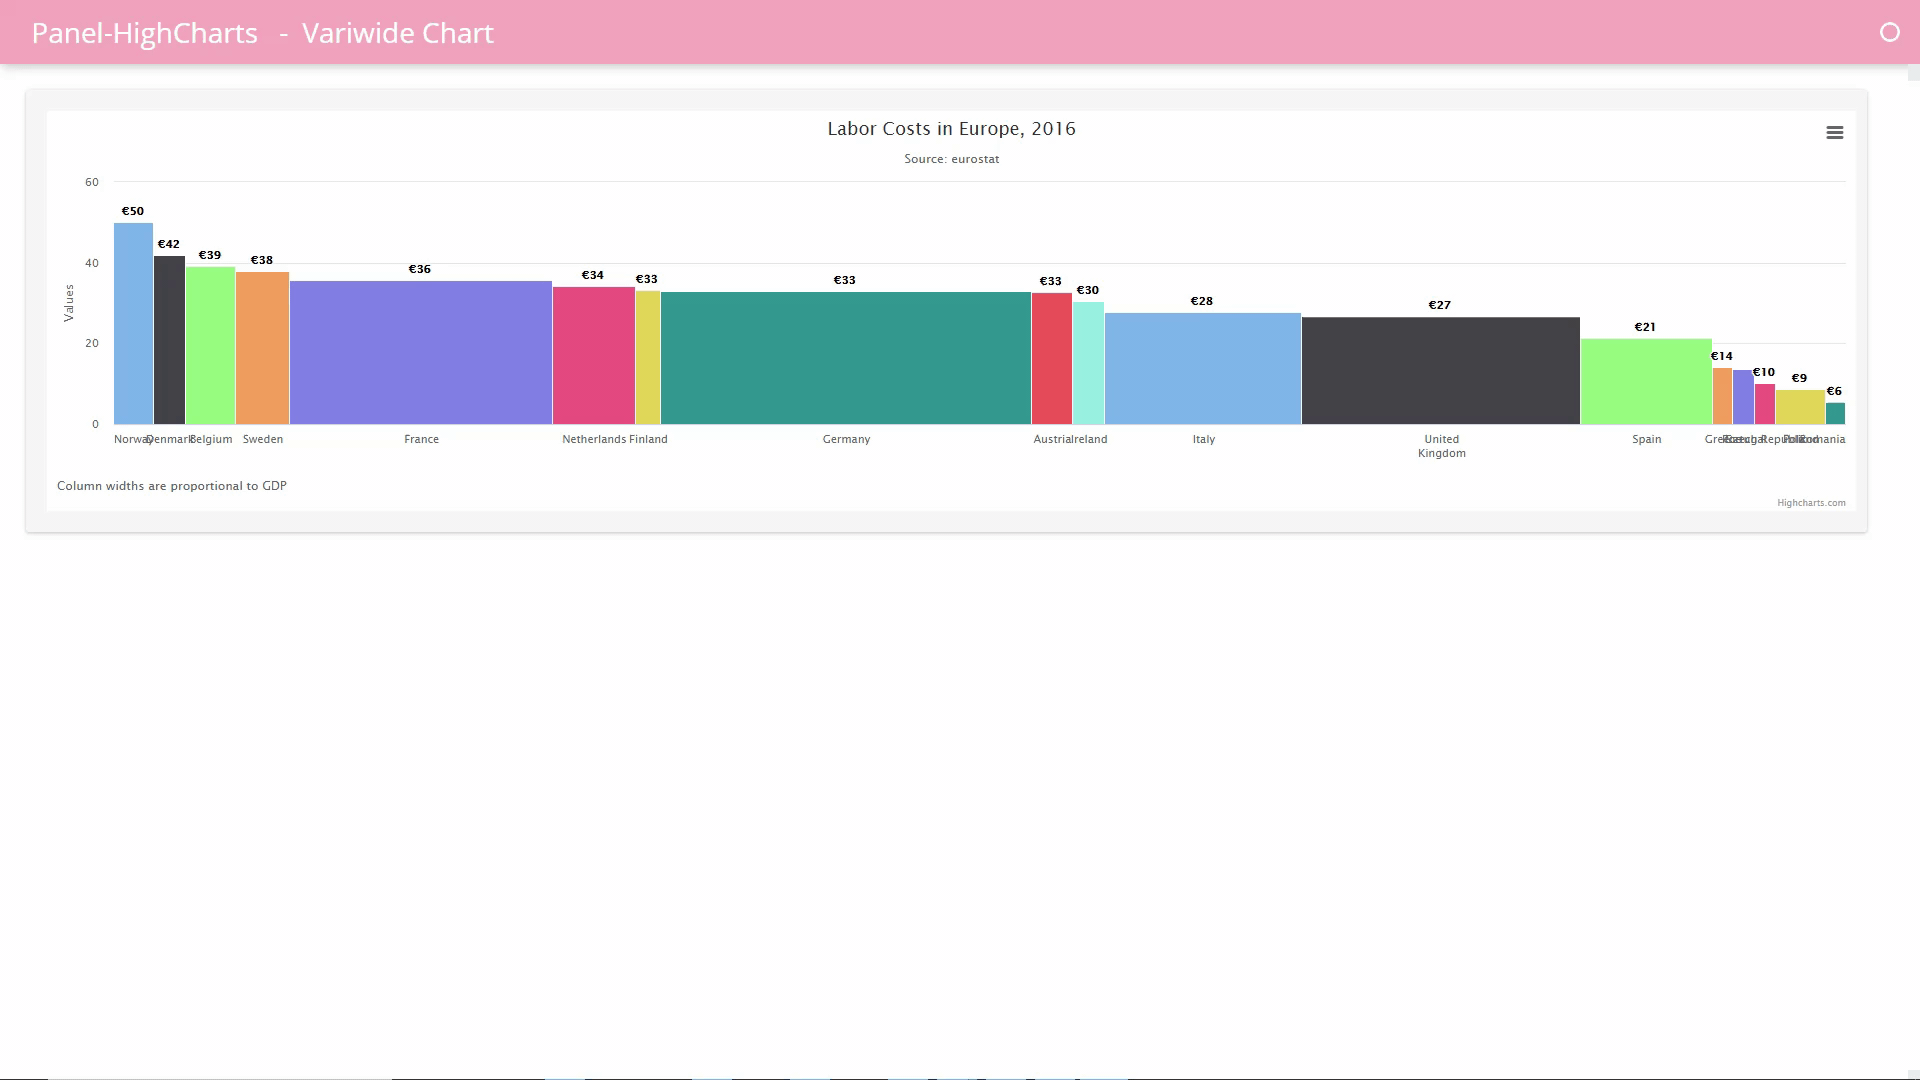Click the chart title Labor Costs in Europe, 2016
This screenshot has height=1080, width=1920.
click(951, 128)
